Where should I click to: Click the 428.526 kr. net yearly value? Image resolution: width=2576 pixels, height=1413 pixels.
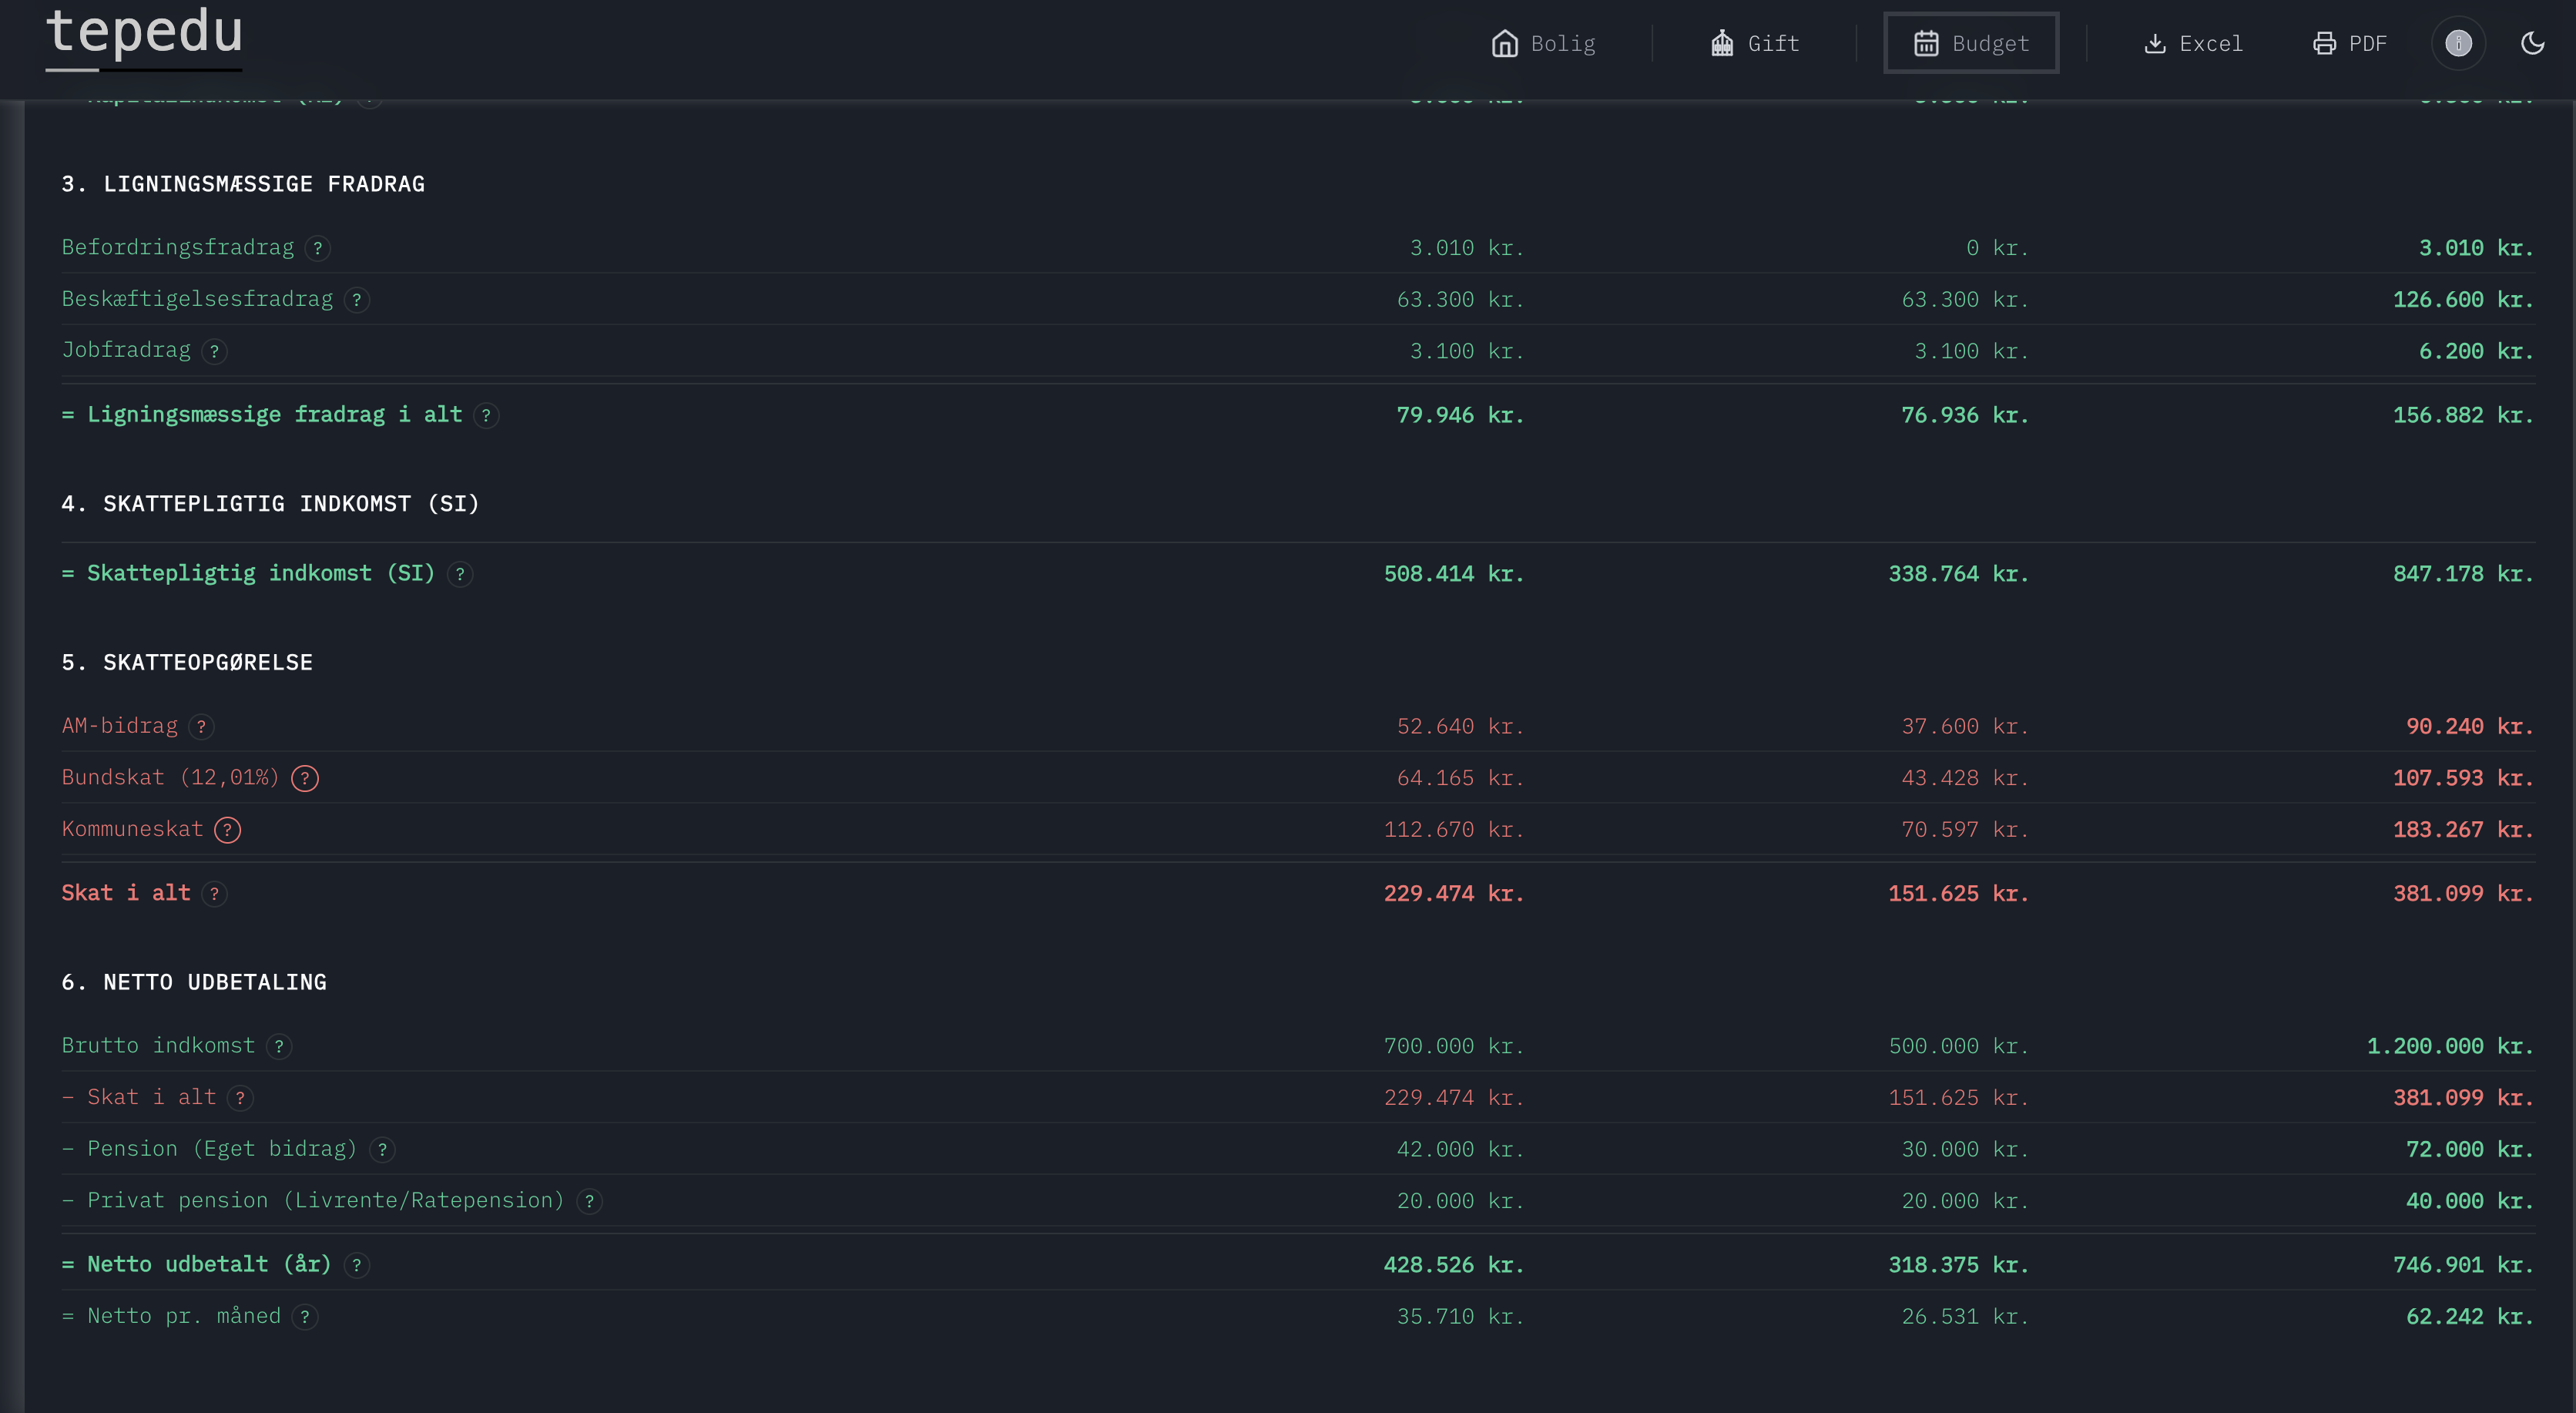tap(1453, 1265)
